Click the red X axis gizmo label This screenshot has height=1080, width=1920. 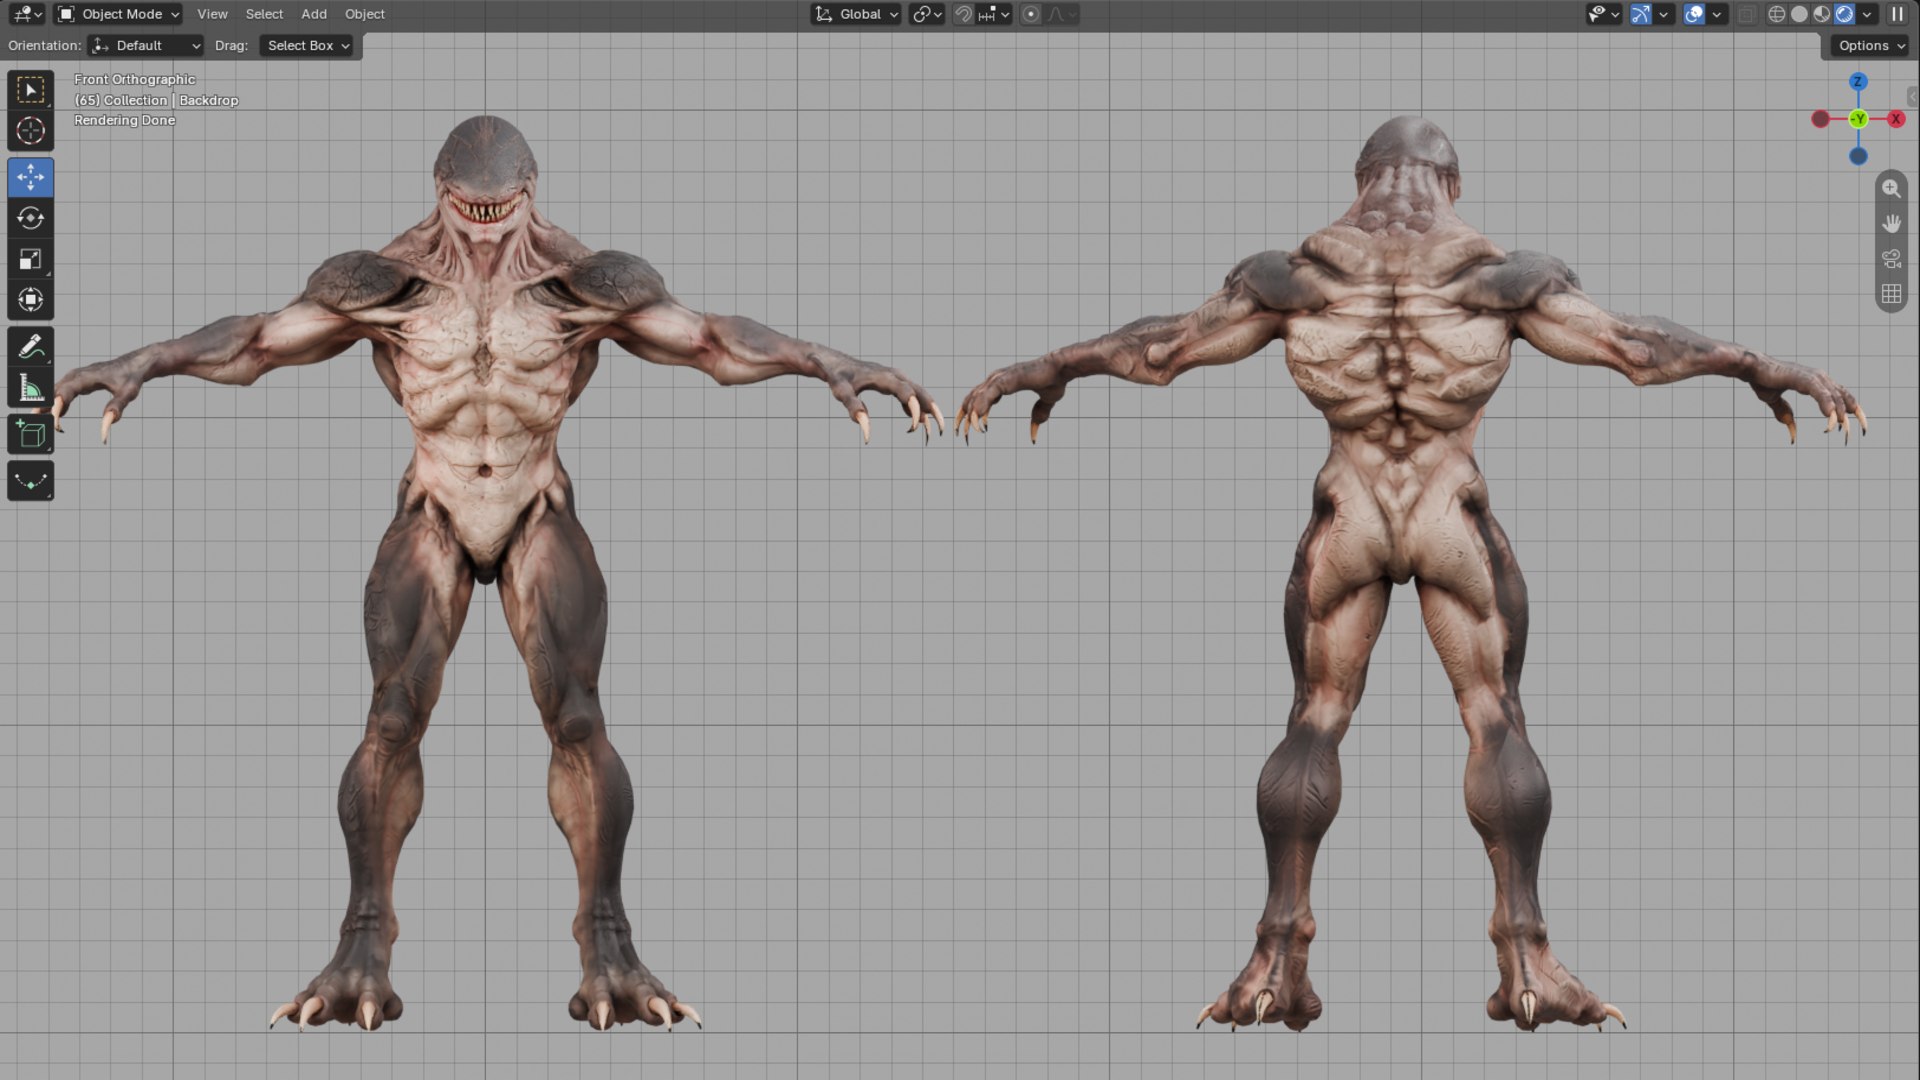click(x=1895, y=119)
